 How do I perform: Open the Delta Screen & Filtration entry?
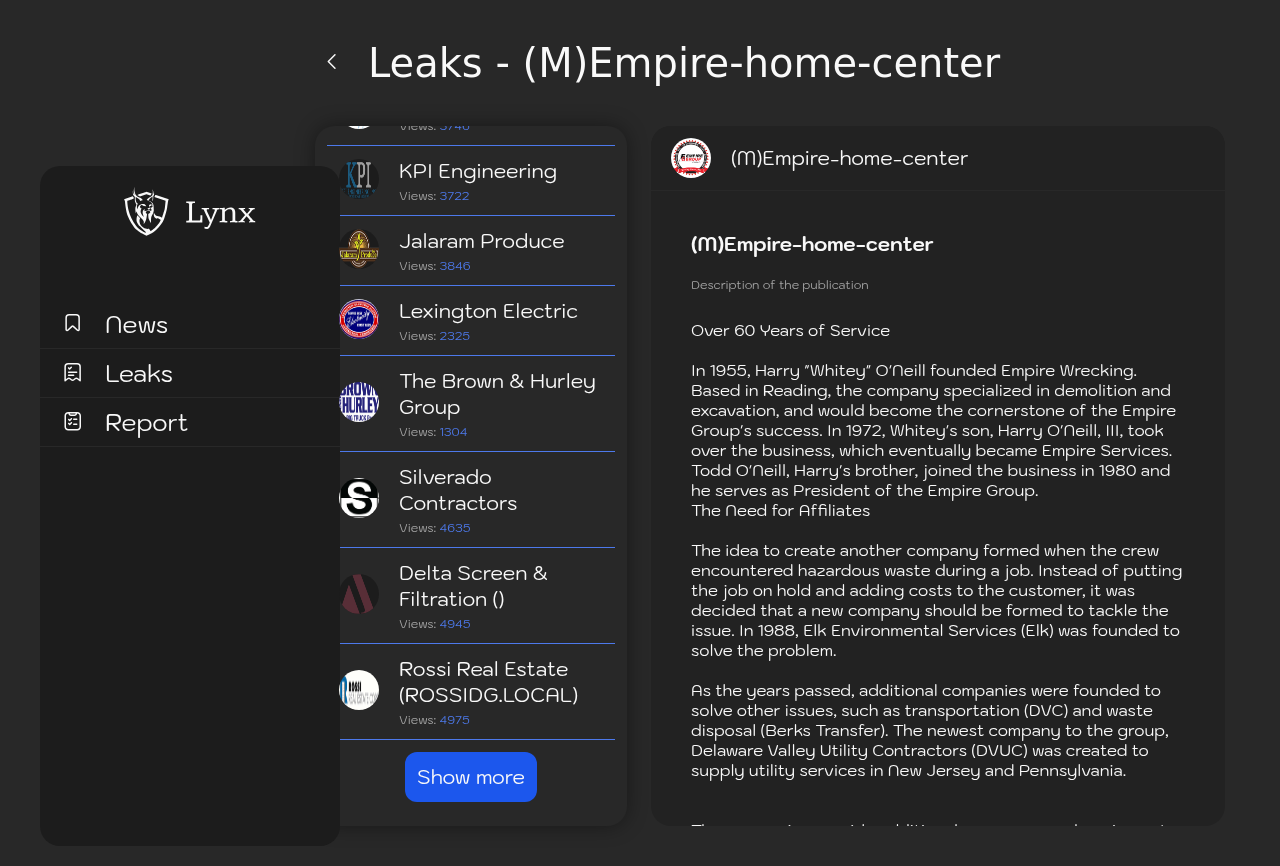(x=471, y=596)
